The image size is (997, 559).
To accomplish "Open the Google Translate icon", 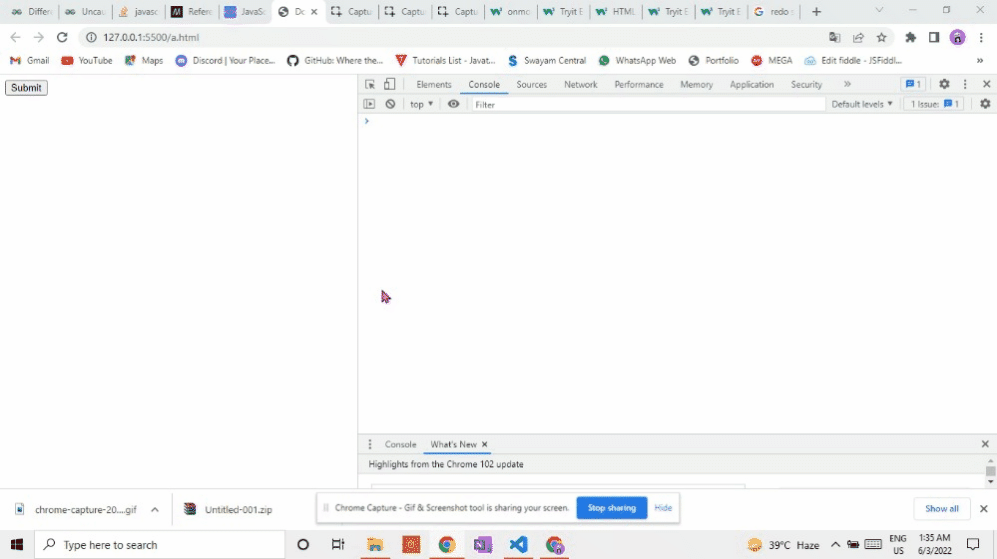I will point(834,38).
